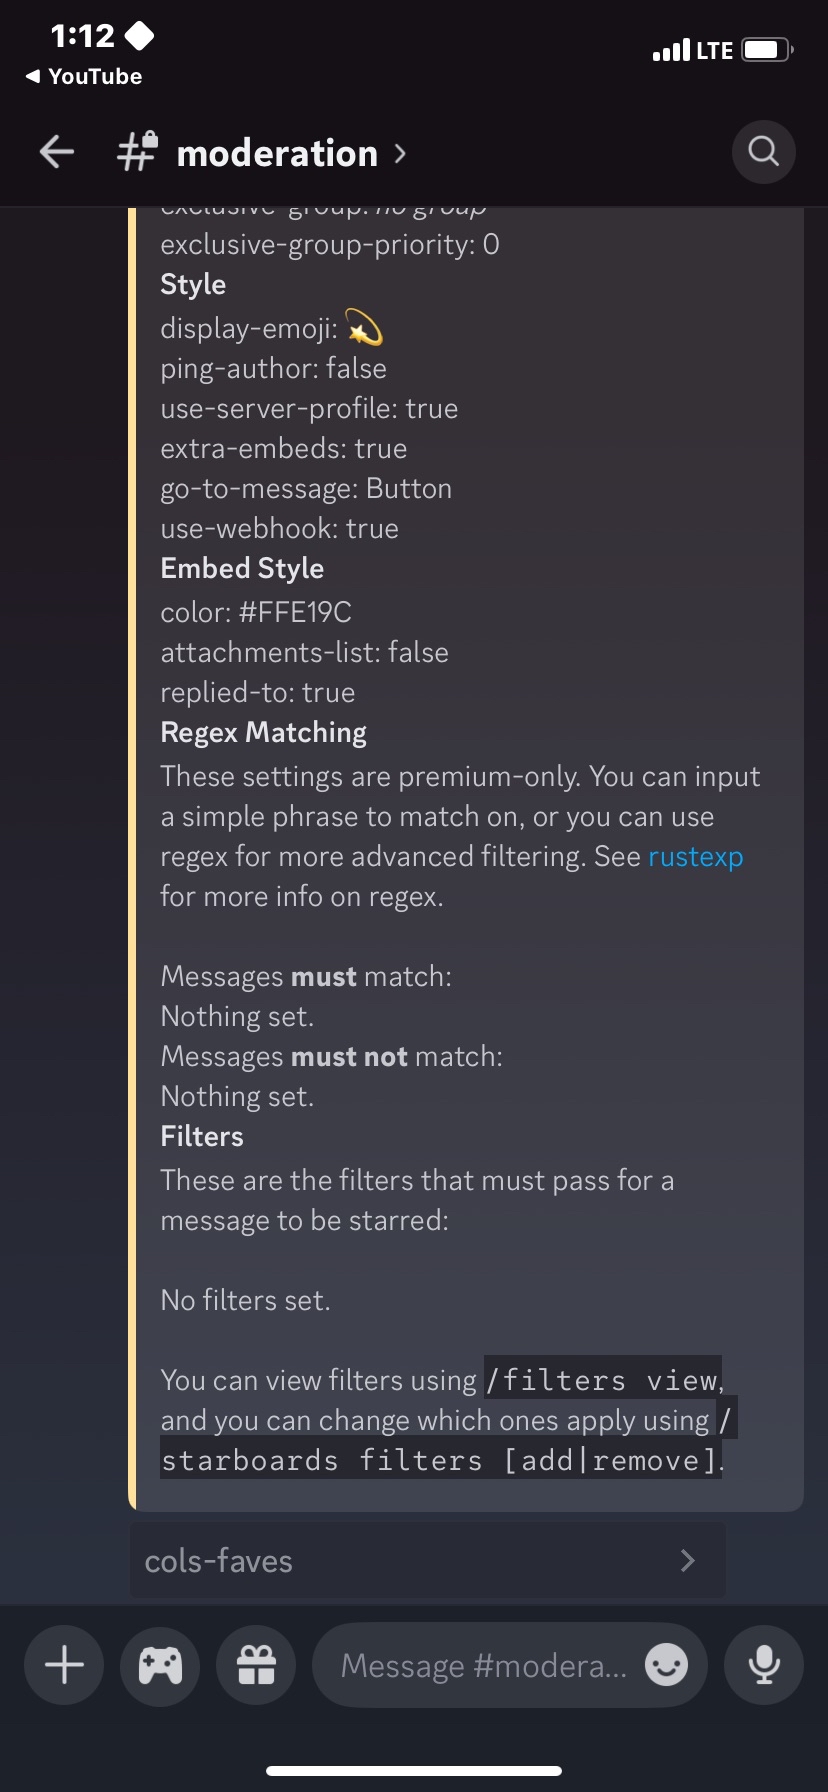
Task: Open search in the moderation channel
Action: tap(763, 152)
